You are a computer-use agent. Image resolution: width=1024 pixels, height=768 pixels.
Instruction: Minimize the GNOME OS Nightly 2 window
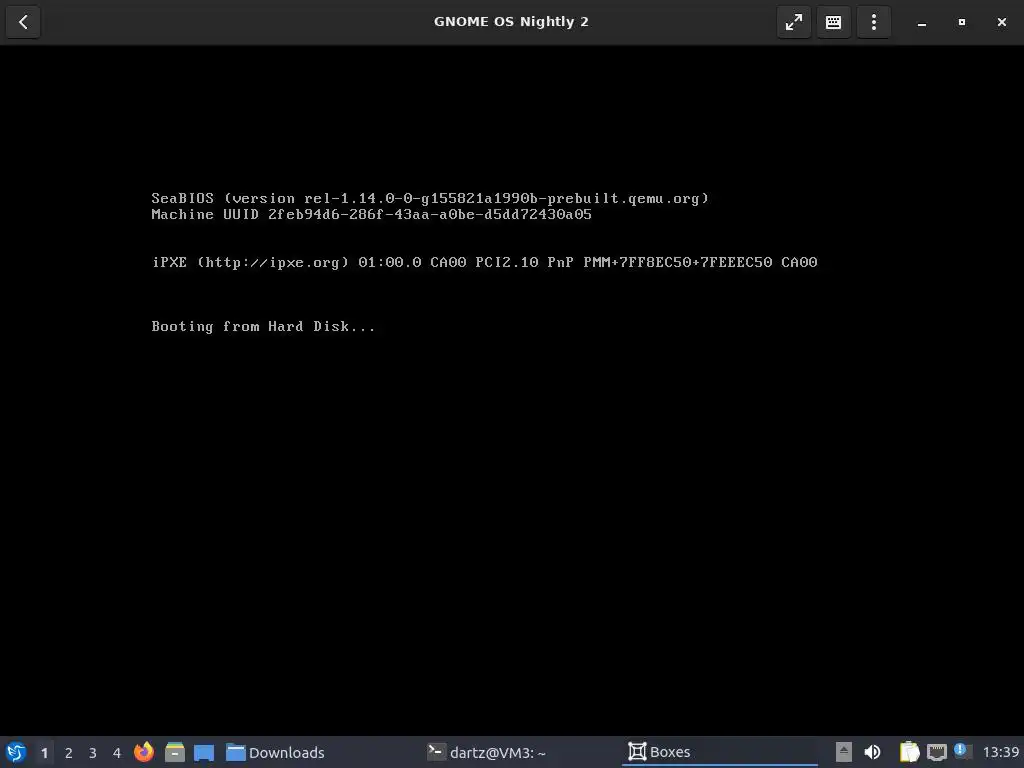click(x=921, y=22)
